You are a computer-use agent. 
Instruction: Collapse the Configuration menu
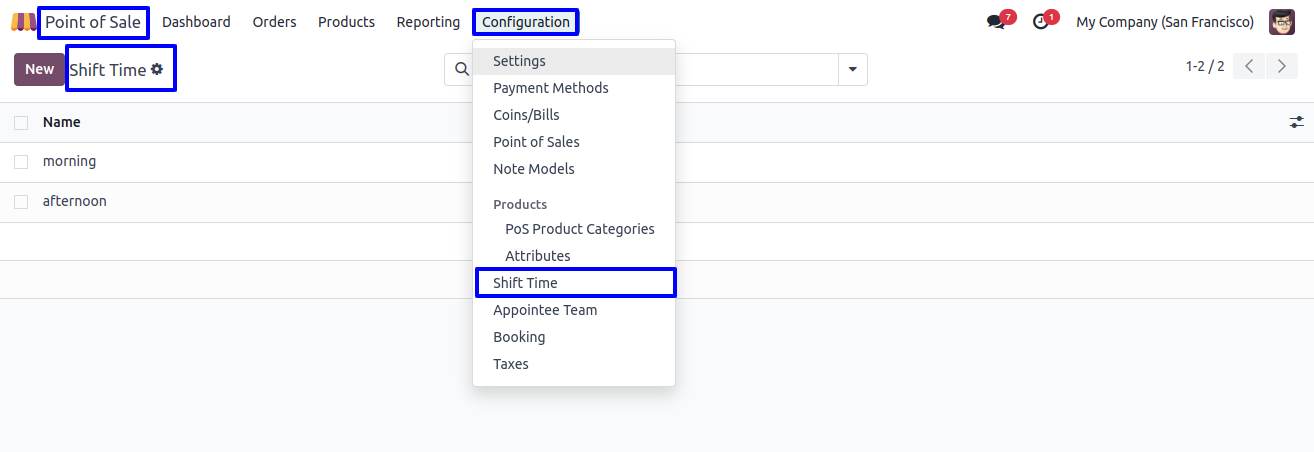[525, 22]
